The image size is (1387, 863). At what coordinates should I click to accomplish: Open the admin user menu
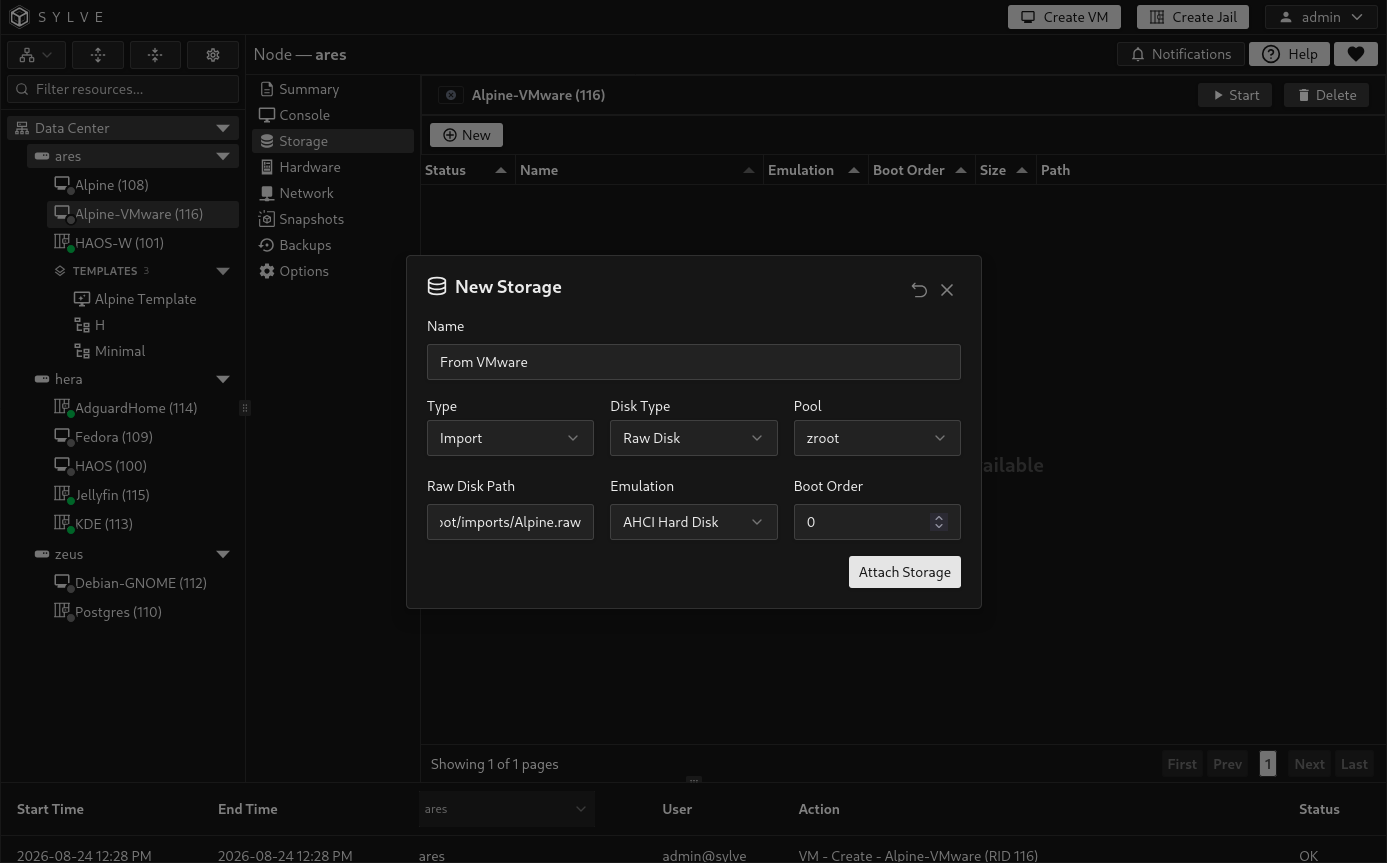click(1321, 17)
